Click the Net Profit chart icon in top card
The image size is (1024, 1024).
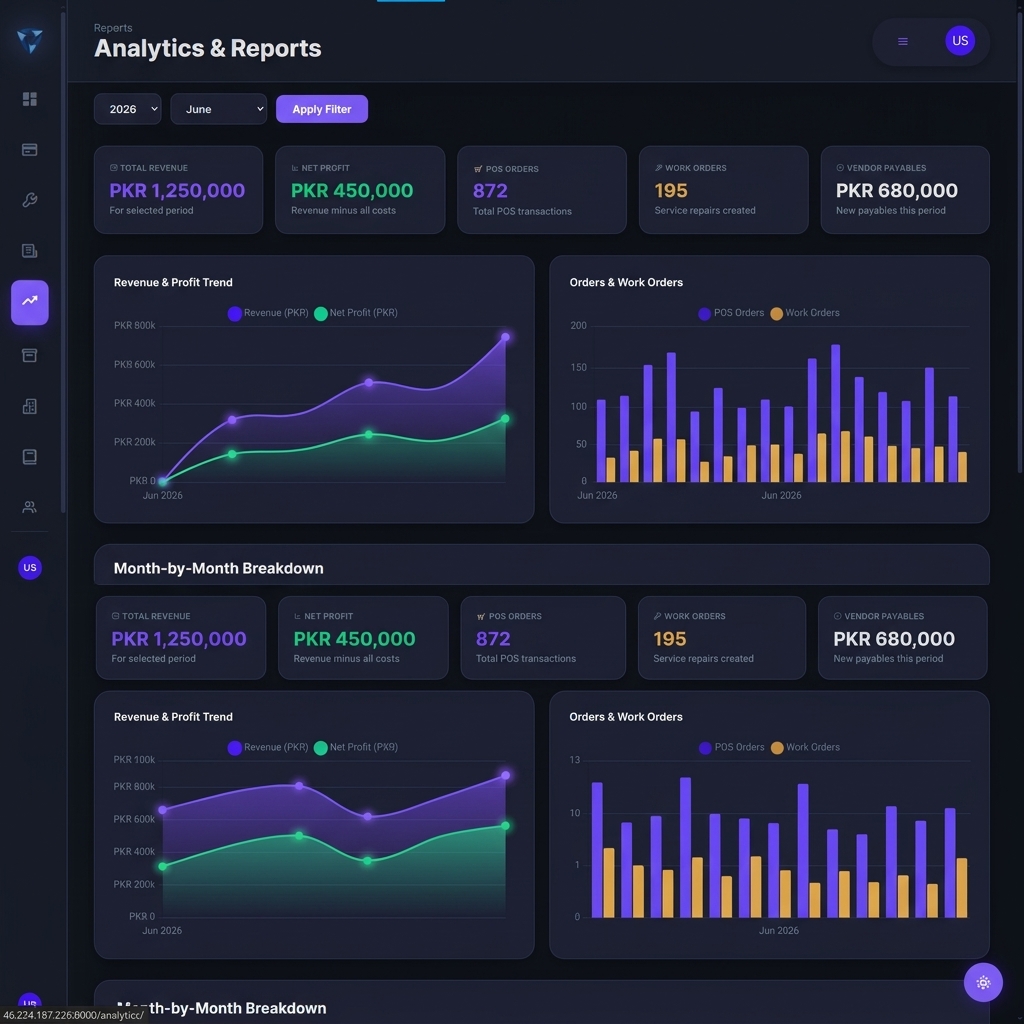coord(295,168)
